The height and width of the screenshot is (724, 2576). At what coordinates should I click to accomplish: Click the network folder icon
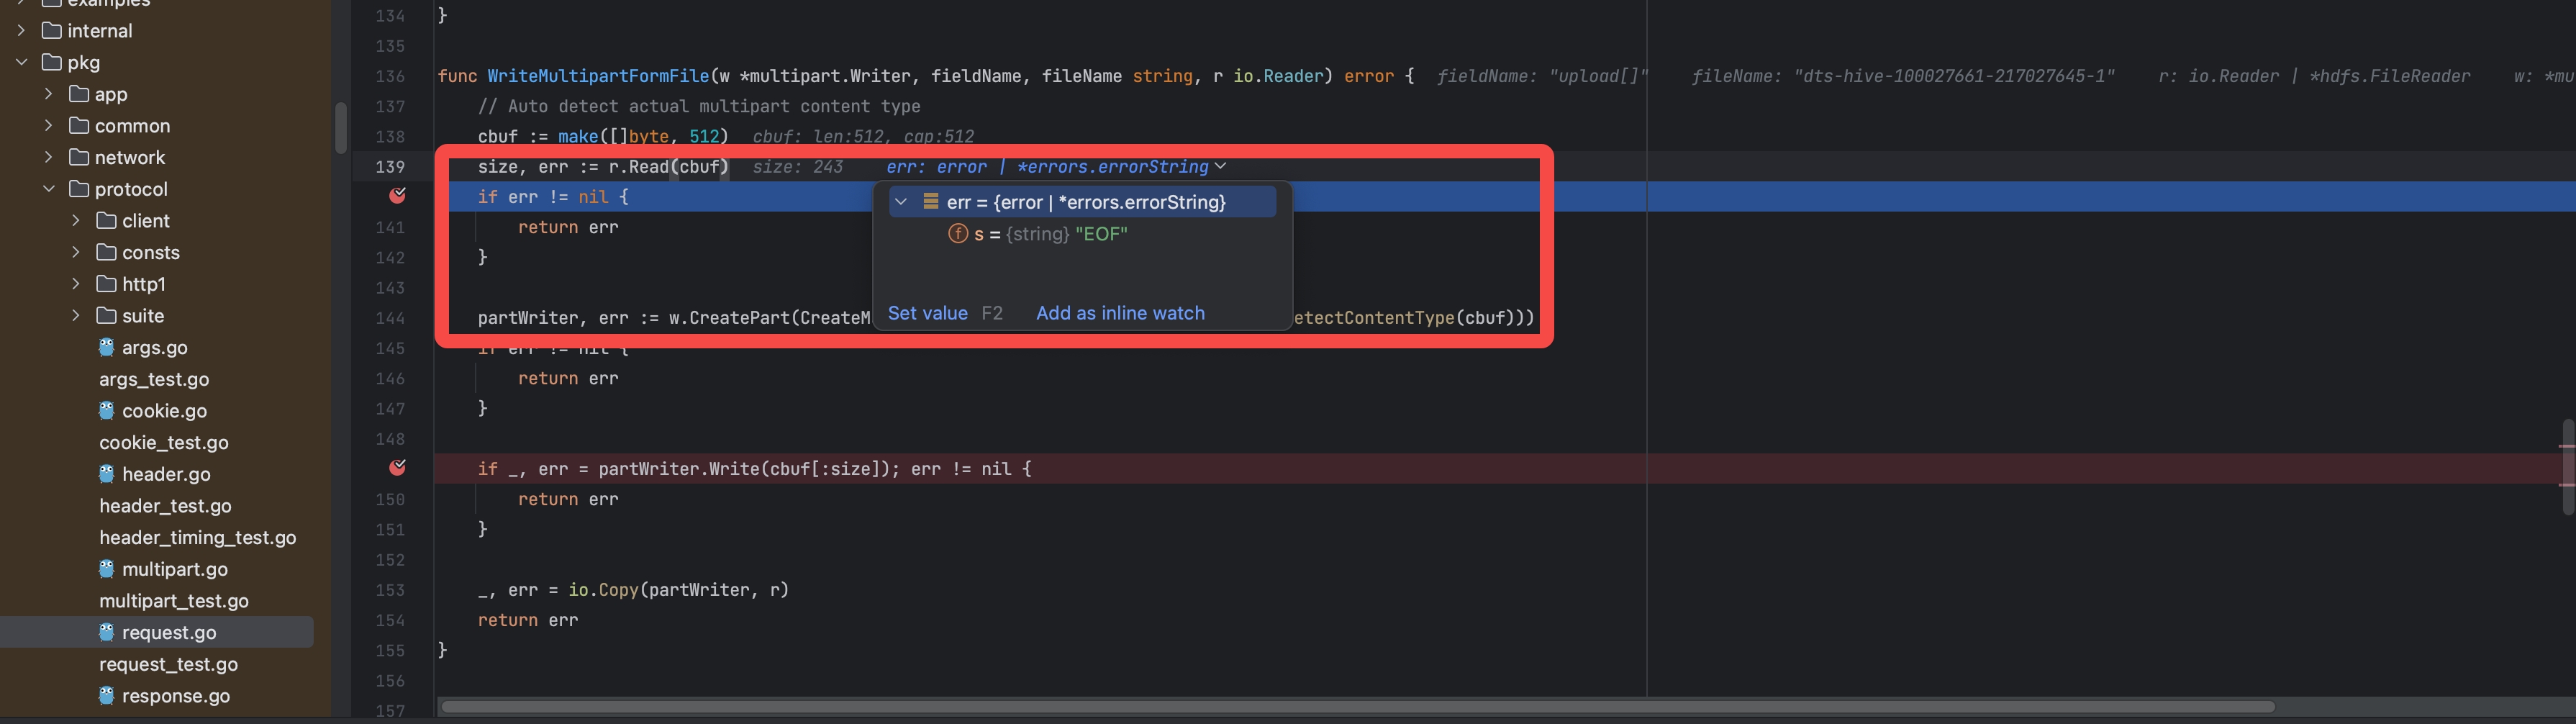click(79, 157)
